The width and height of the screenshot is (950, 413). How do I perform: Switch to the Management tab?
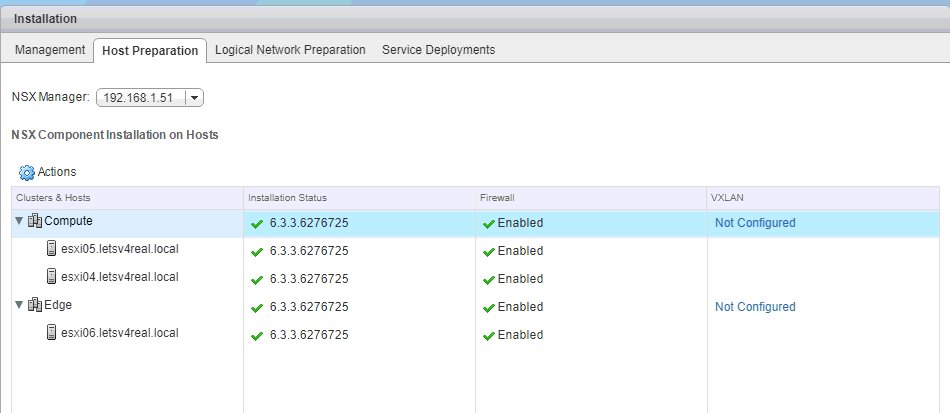point(50,50)
